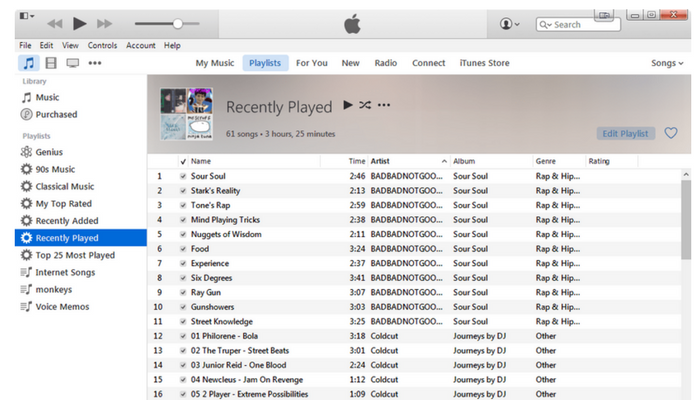The height and width of the screenshot is (400, 700).
Task: Sort by the Genre column header
Action: pos(546,161)
